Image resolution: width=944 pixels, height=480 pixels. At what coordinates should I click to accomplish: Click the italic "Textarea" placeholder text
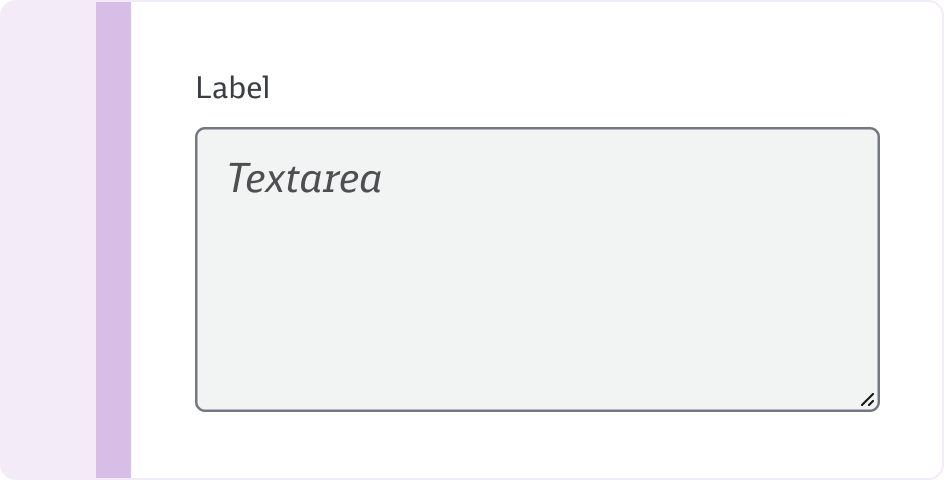pyautogui.click(x=305, y=179)
